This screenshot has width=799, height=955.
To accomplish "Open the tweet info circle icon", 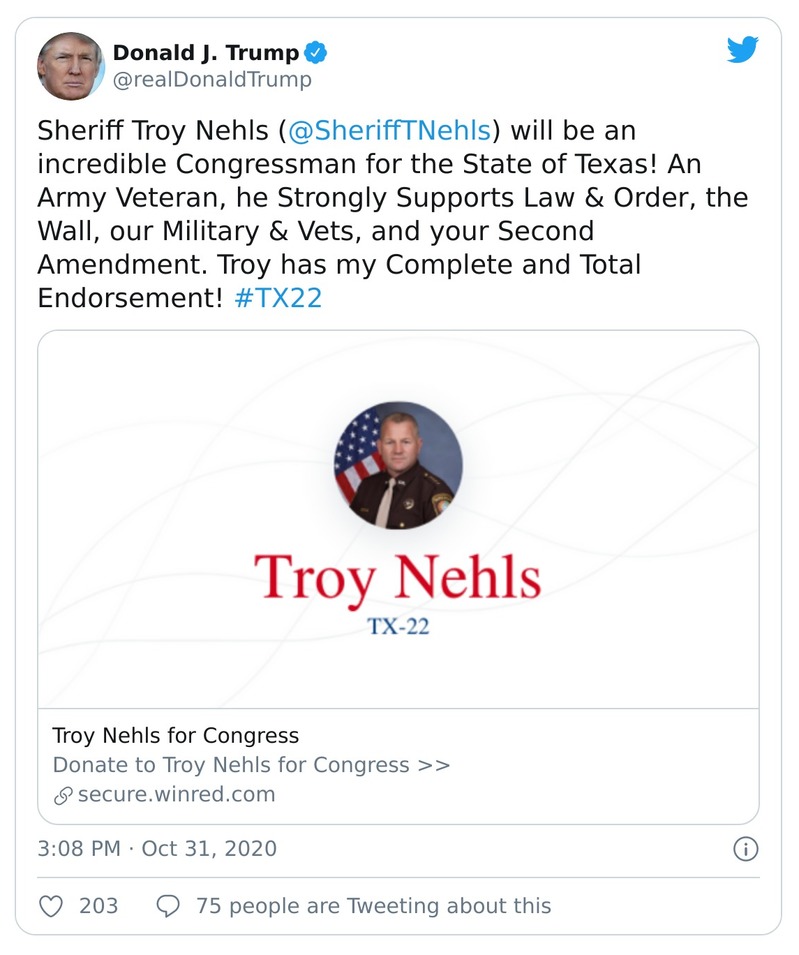I will click(x=746, y=849).
